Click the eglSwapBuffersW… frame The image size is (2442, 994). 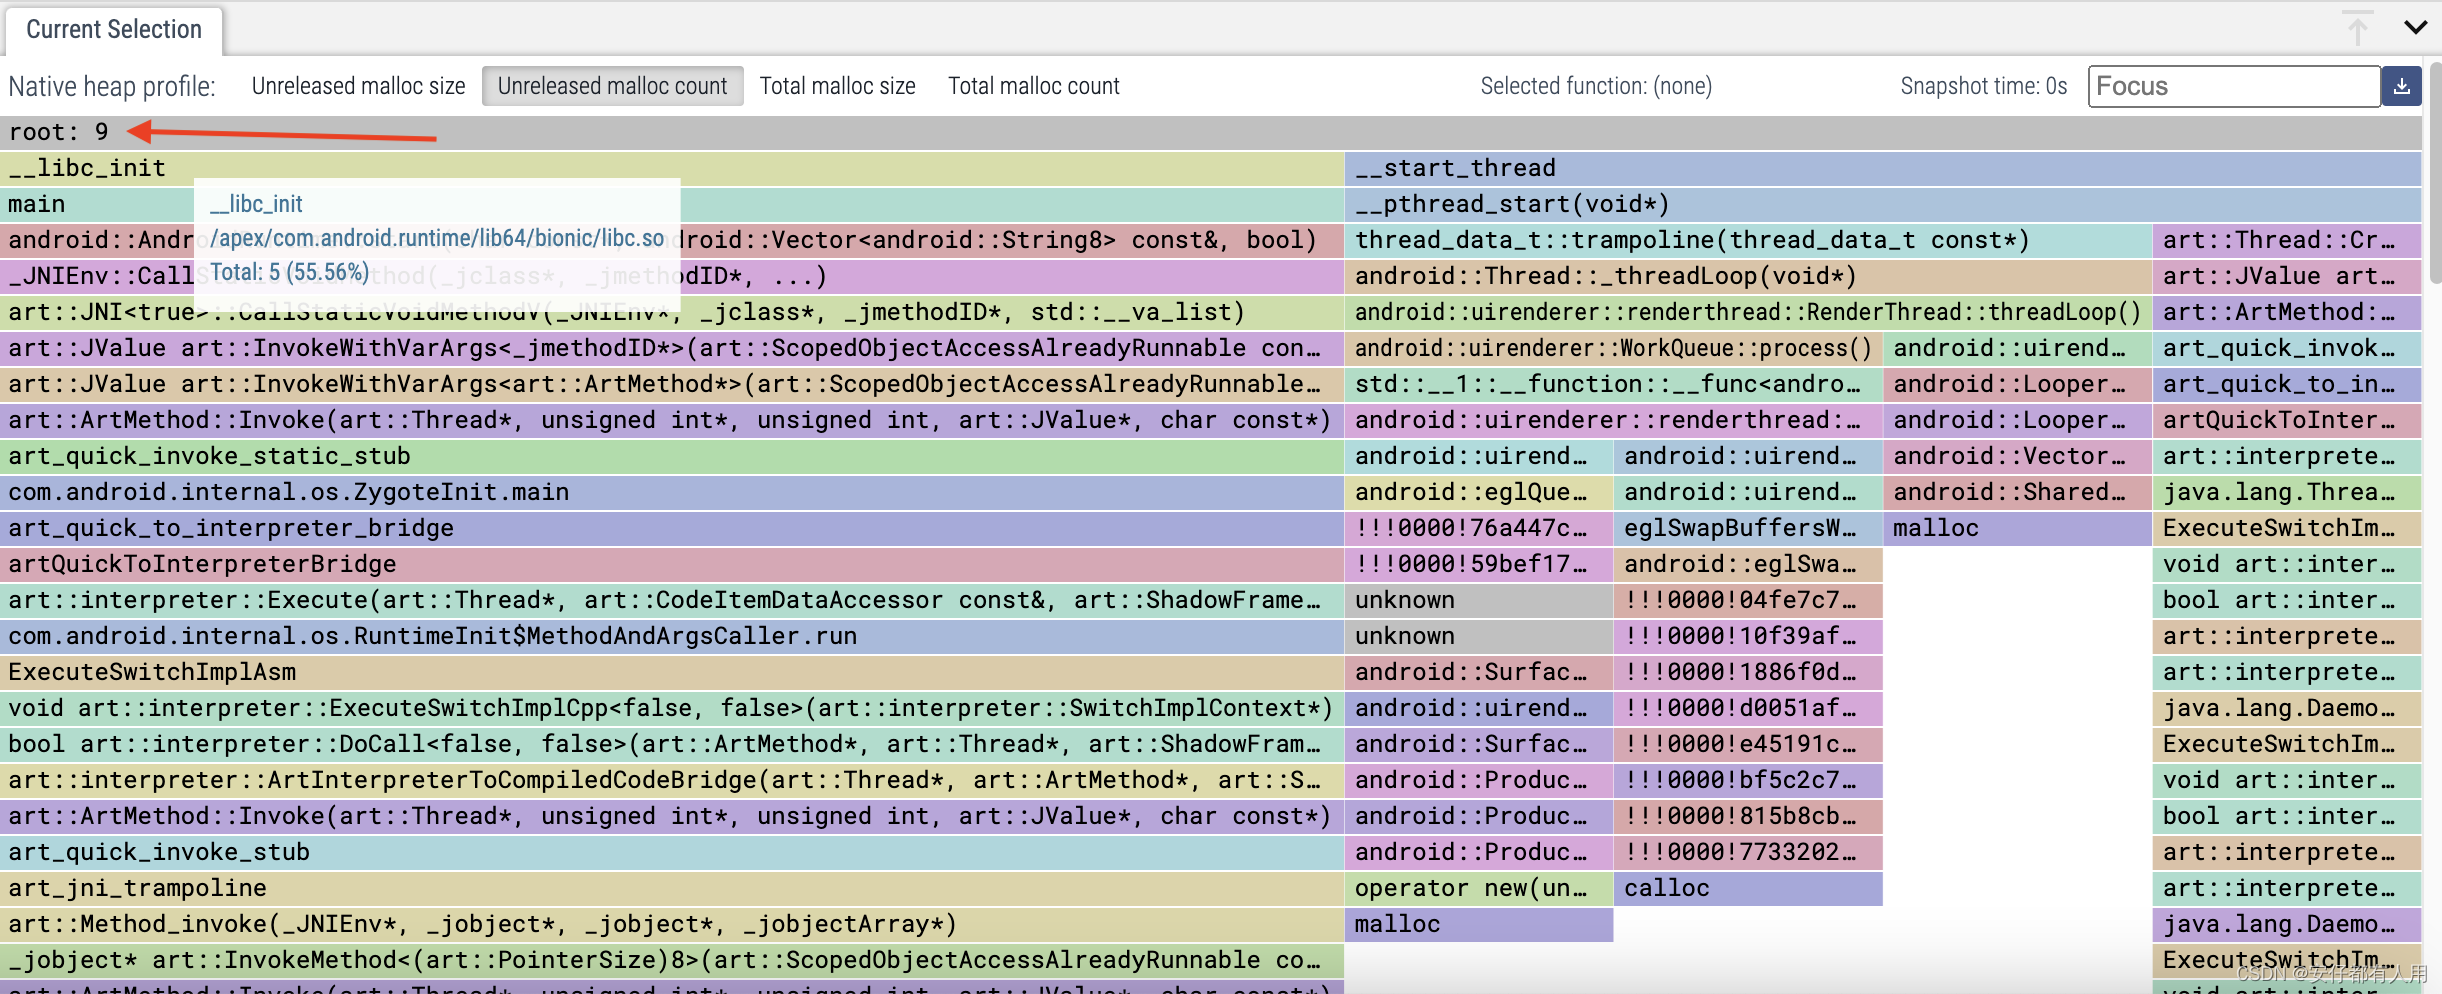1748,528
